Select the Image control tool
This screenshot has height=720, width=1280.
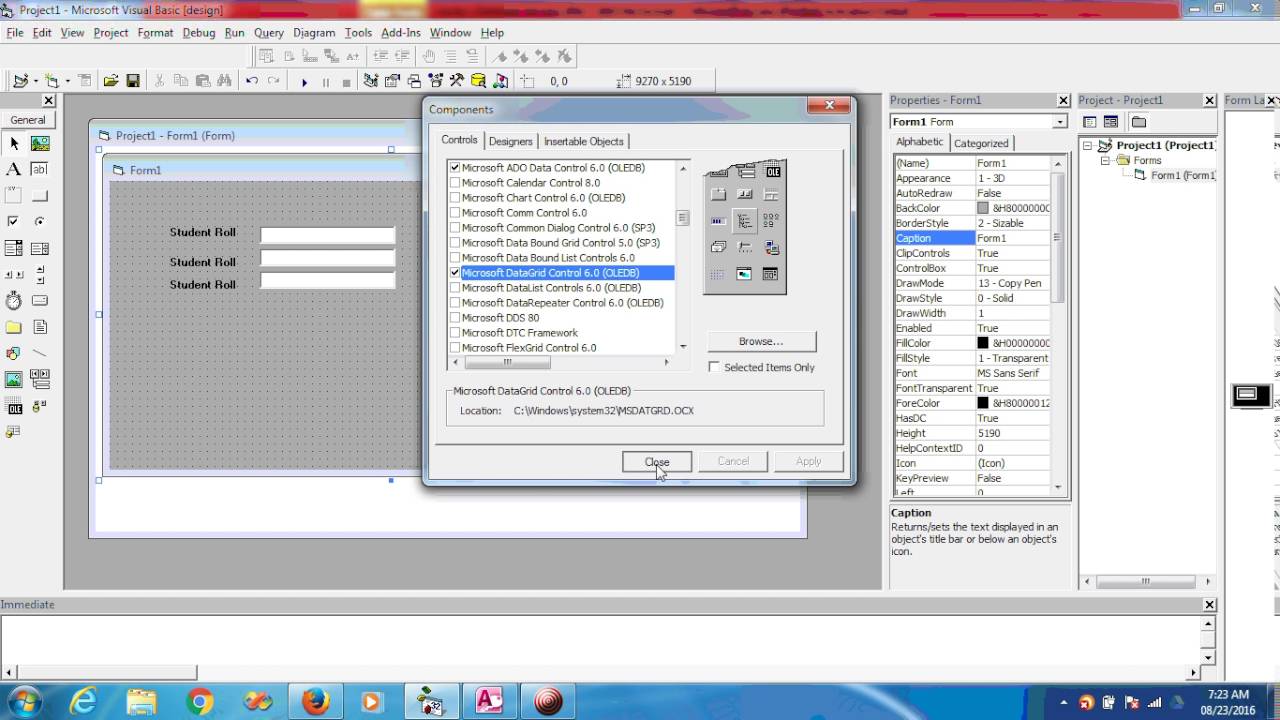tap(14, 379)
